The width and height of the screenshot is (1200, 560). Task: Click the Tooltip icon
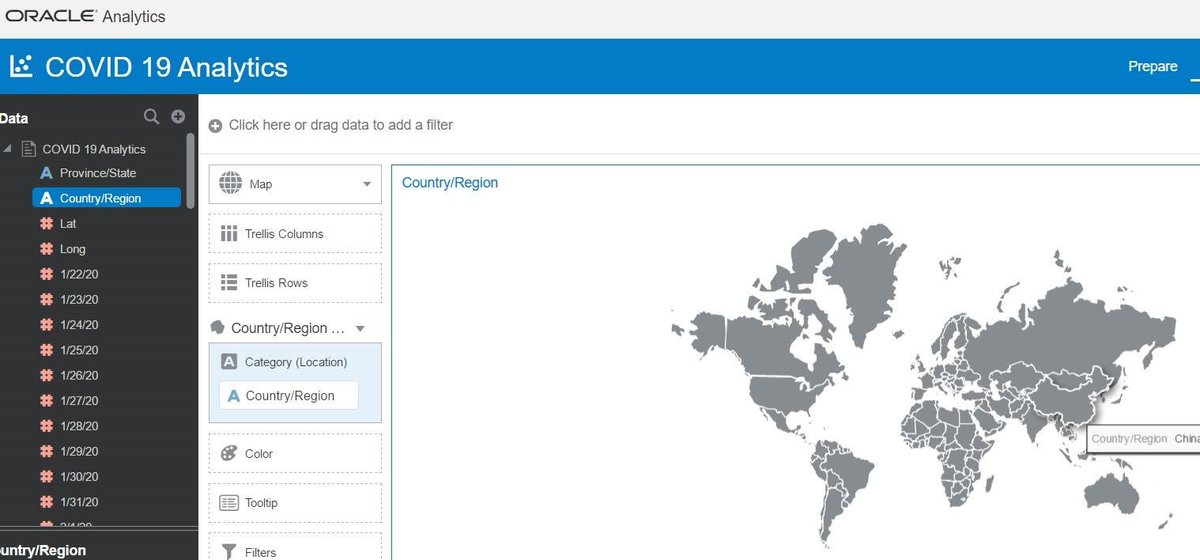(x=229, y=503)
